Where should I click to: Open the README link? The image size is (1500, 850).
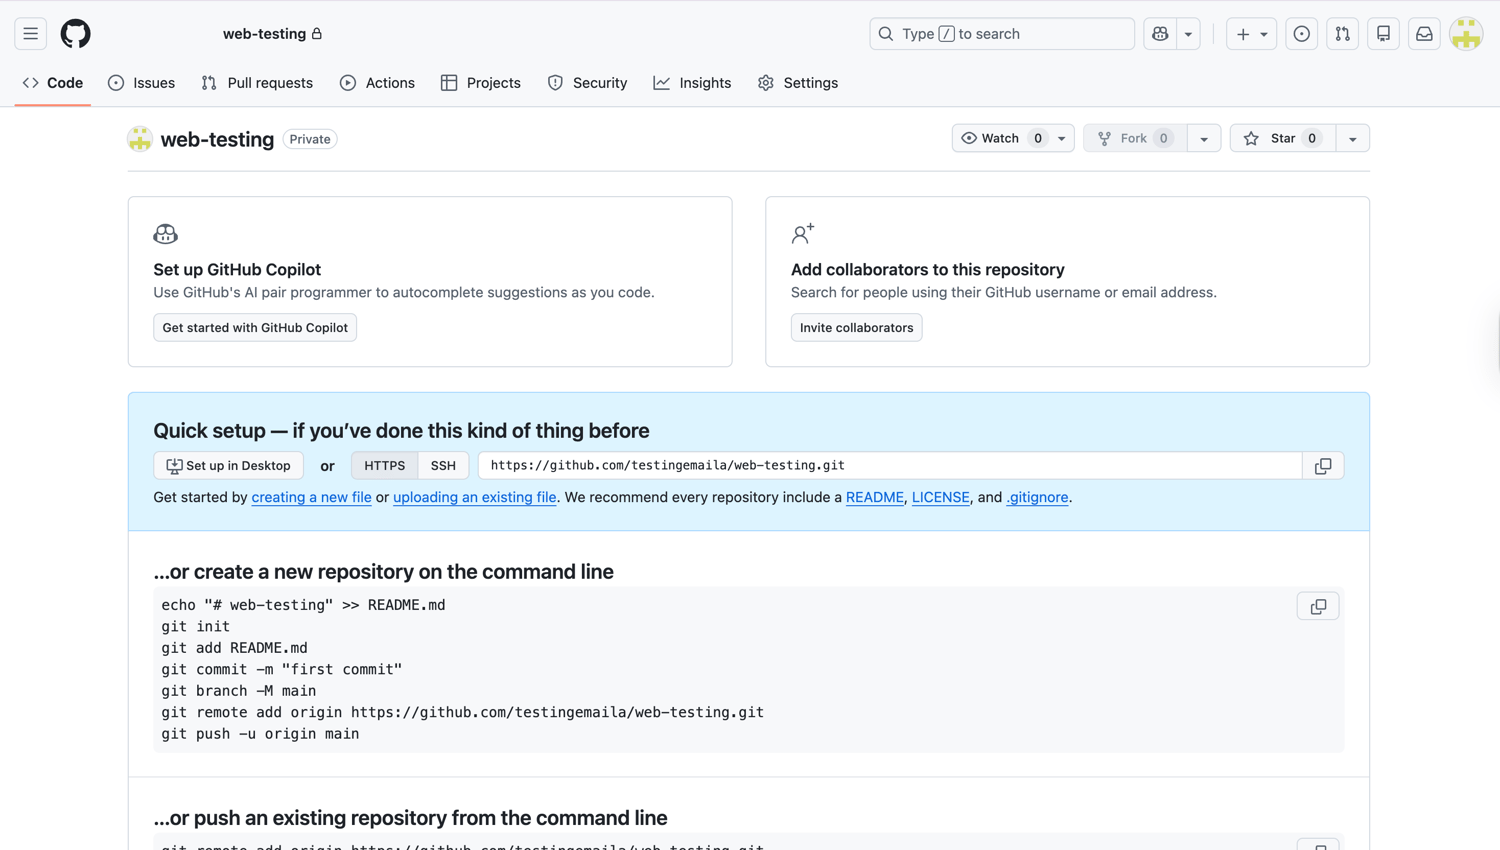875,497
